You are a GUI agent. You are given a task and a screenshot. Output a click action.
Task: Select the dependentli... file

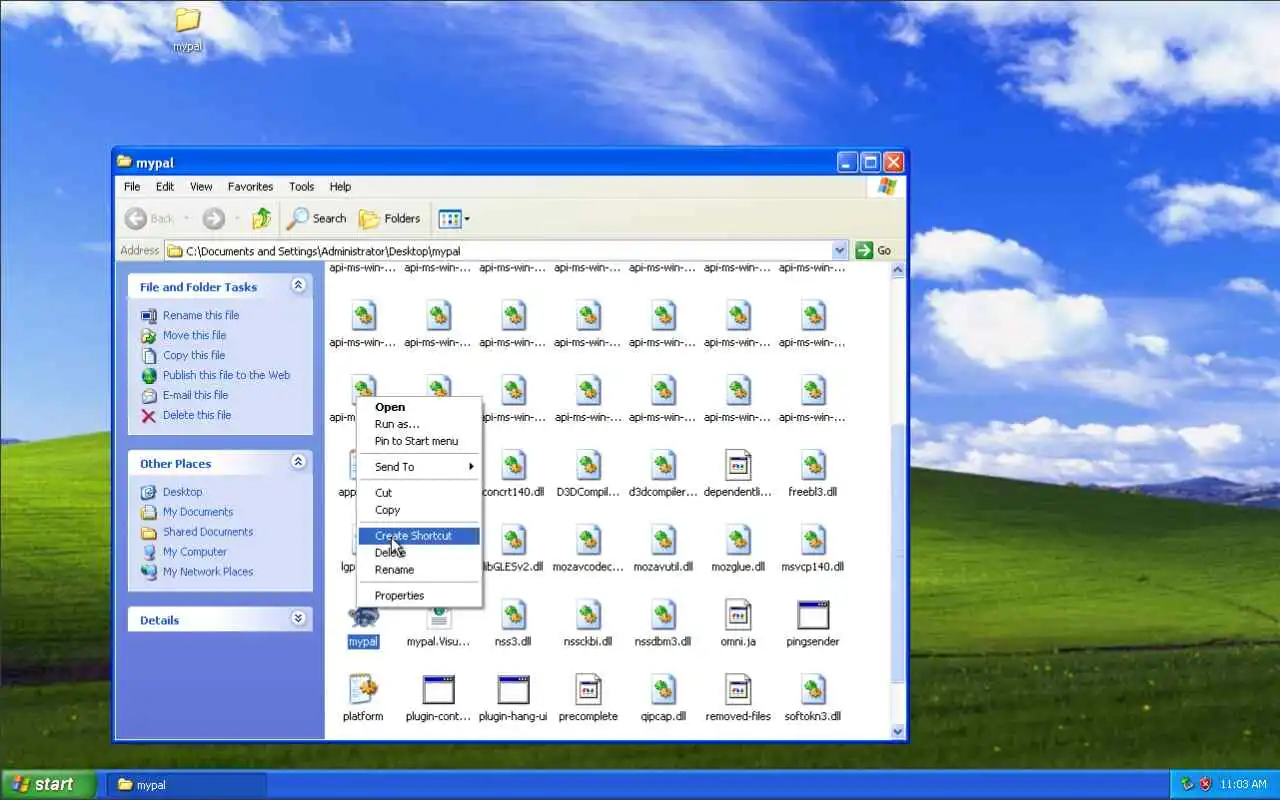tap(738, 474)
